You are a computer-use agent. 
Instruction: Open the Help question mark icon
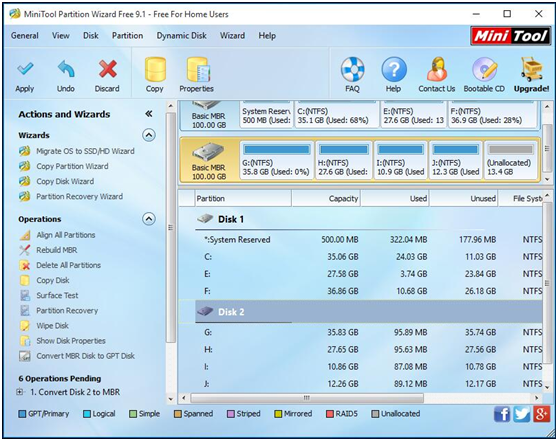point(394,70)
